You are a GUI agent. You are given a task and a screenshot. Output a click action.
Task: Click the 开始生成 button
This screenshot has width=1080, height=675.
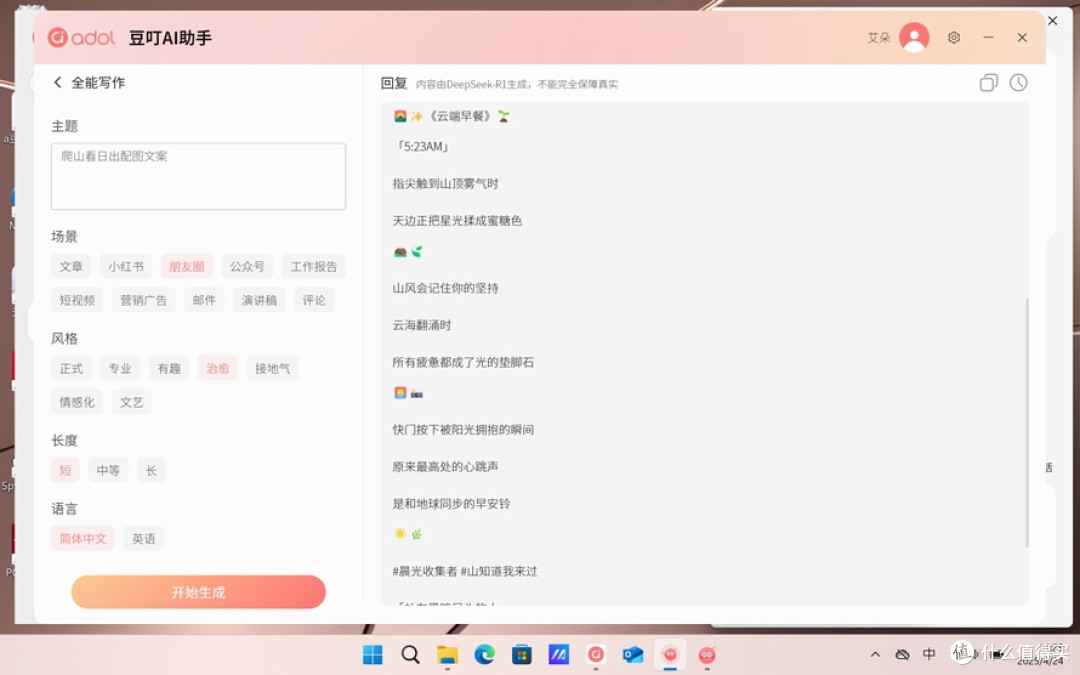pyautogui.click(x=198, y=592)
